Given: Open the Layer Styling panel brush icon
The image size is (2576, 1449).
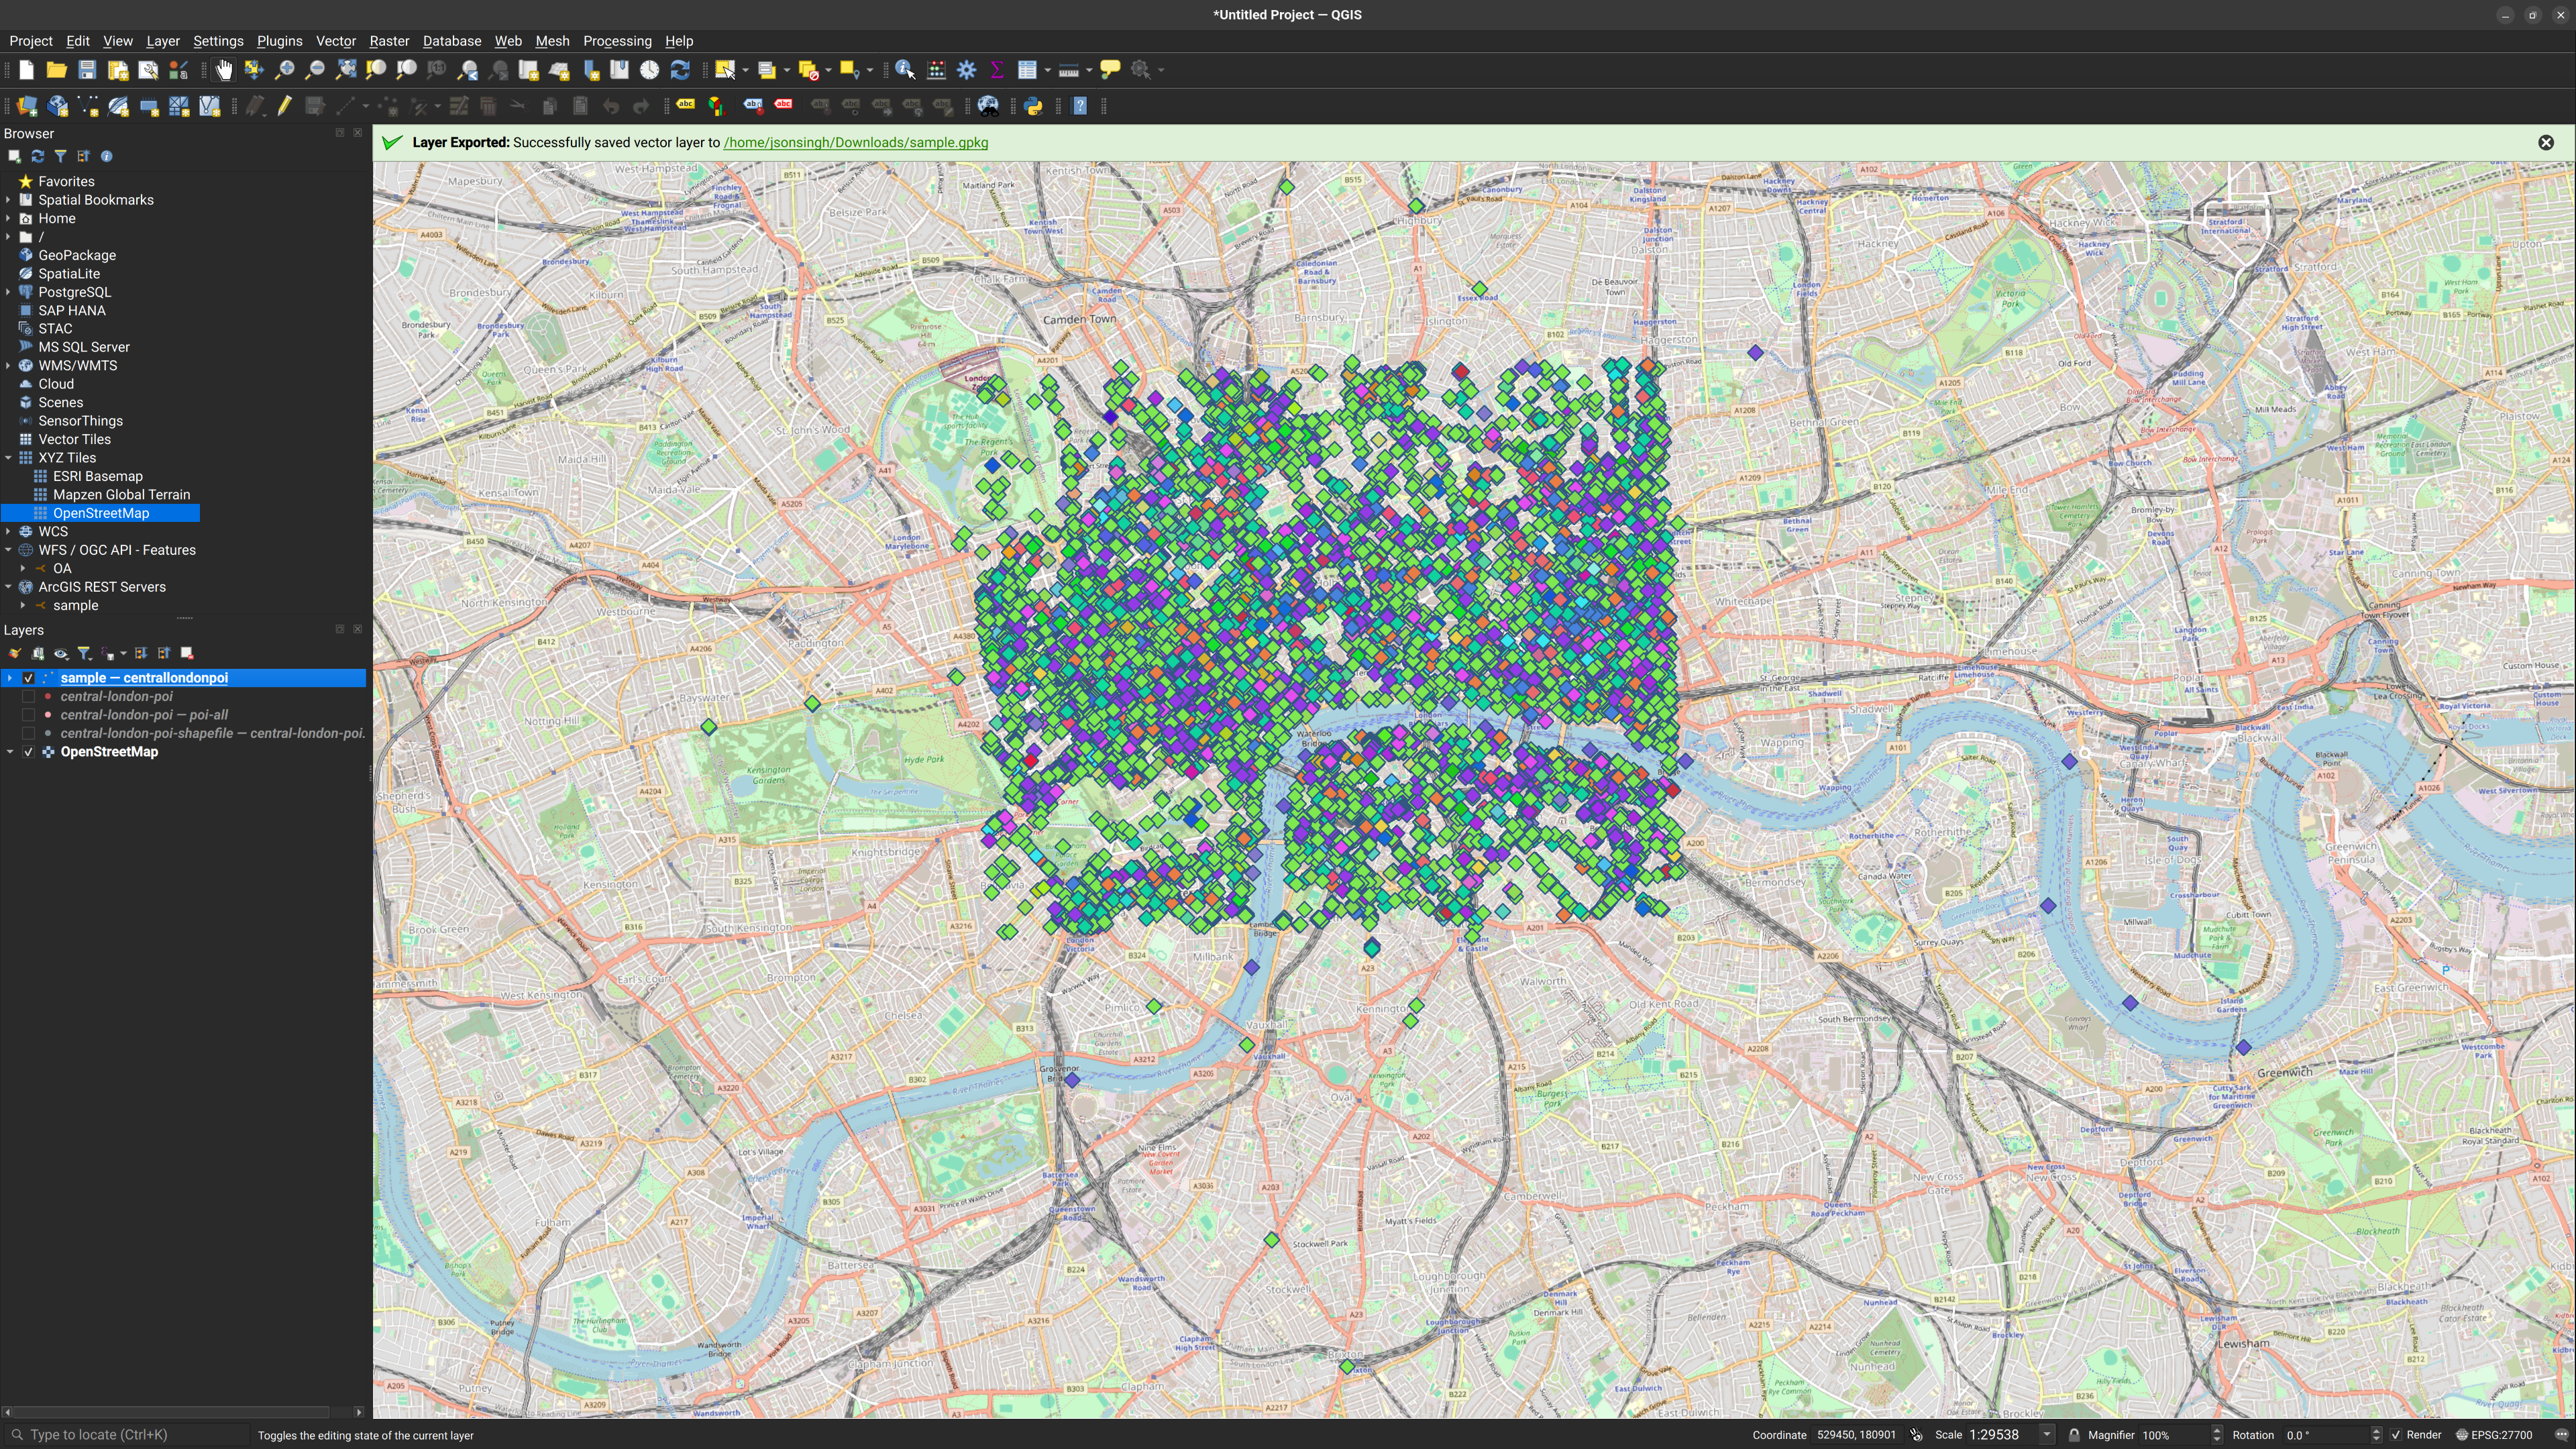Looking at the screenshot, I should coord(15,654).
